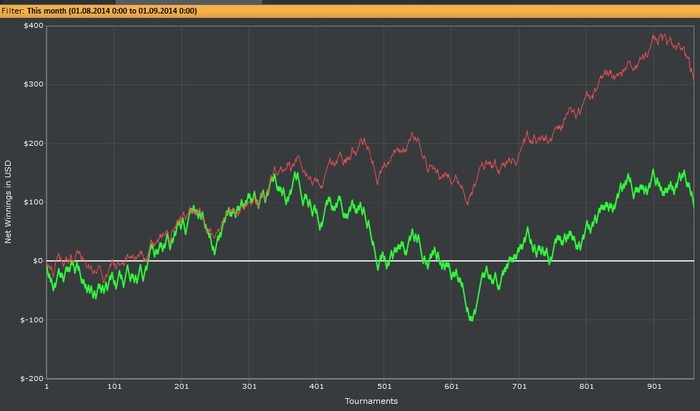Click the x-axis label 601

(x=451, y=386)
